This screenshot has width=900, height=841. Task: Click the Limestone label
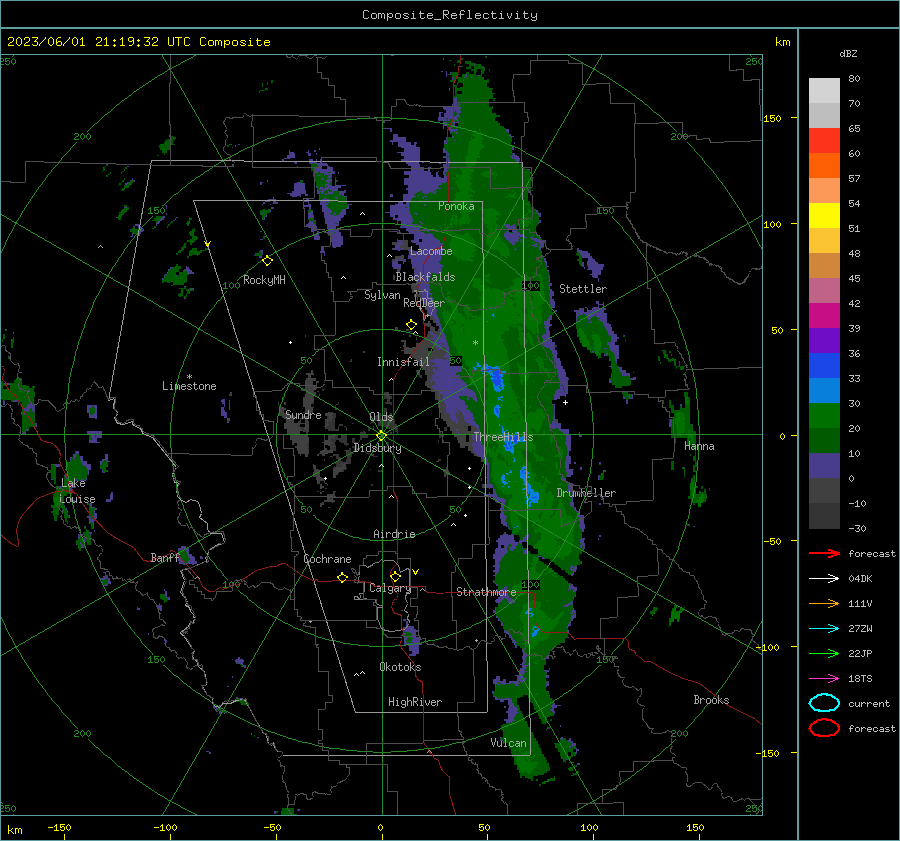(189, 386)
